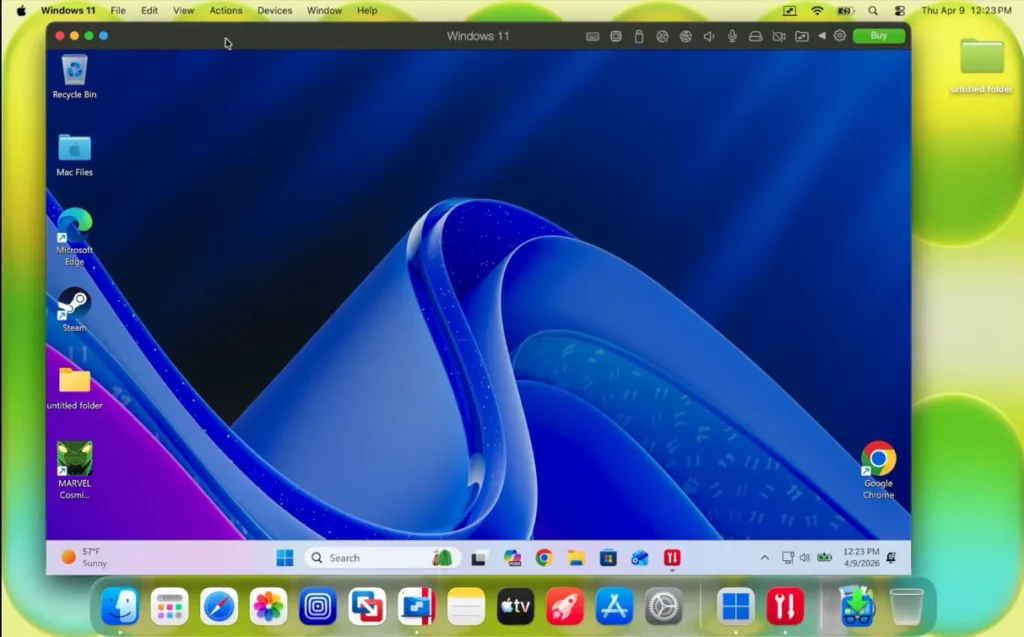
Task: Click the shared folder icon in toolbar
Action: coord(802,36)
